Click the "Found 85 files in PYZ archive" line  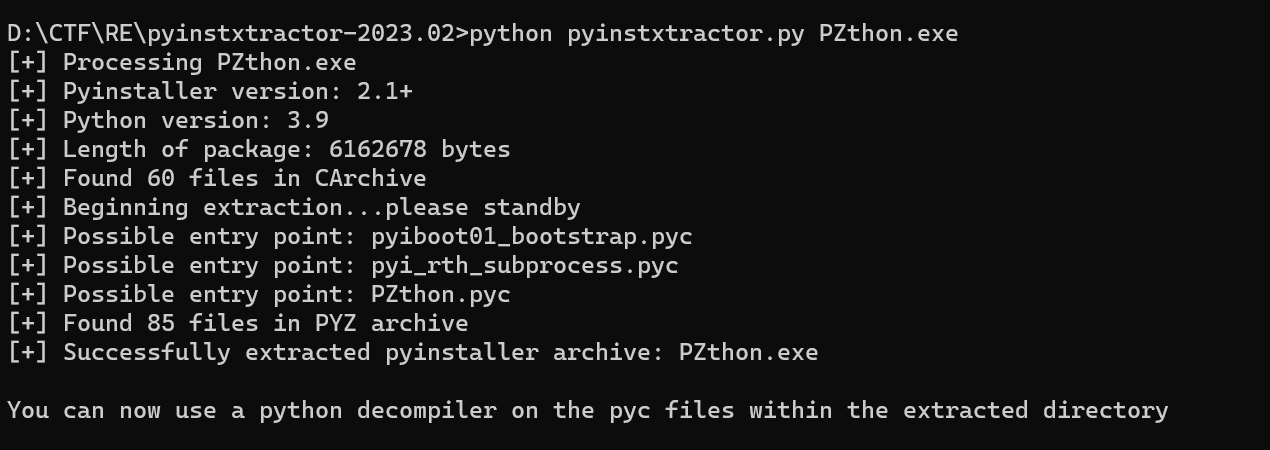pyautogui.click(x=265, y=324)
